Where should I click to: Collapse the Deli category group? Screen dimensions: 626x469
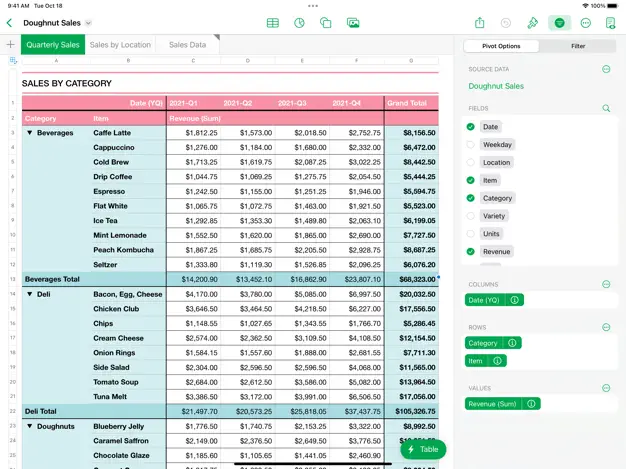[29, 295]
